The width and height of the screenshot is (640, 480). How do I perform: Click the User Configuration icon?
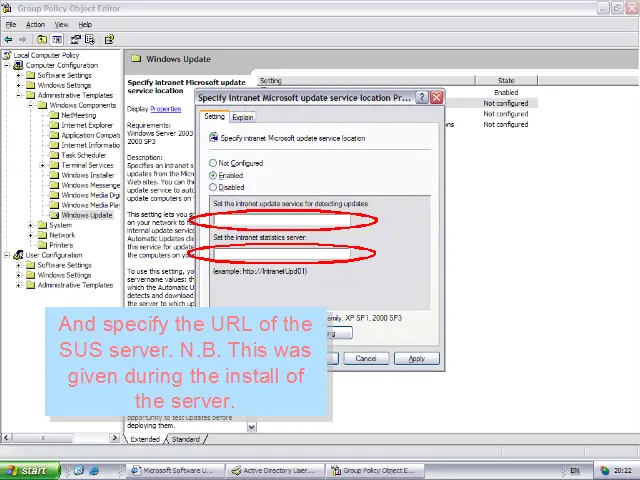click(x=18, y=255)
